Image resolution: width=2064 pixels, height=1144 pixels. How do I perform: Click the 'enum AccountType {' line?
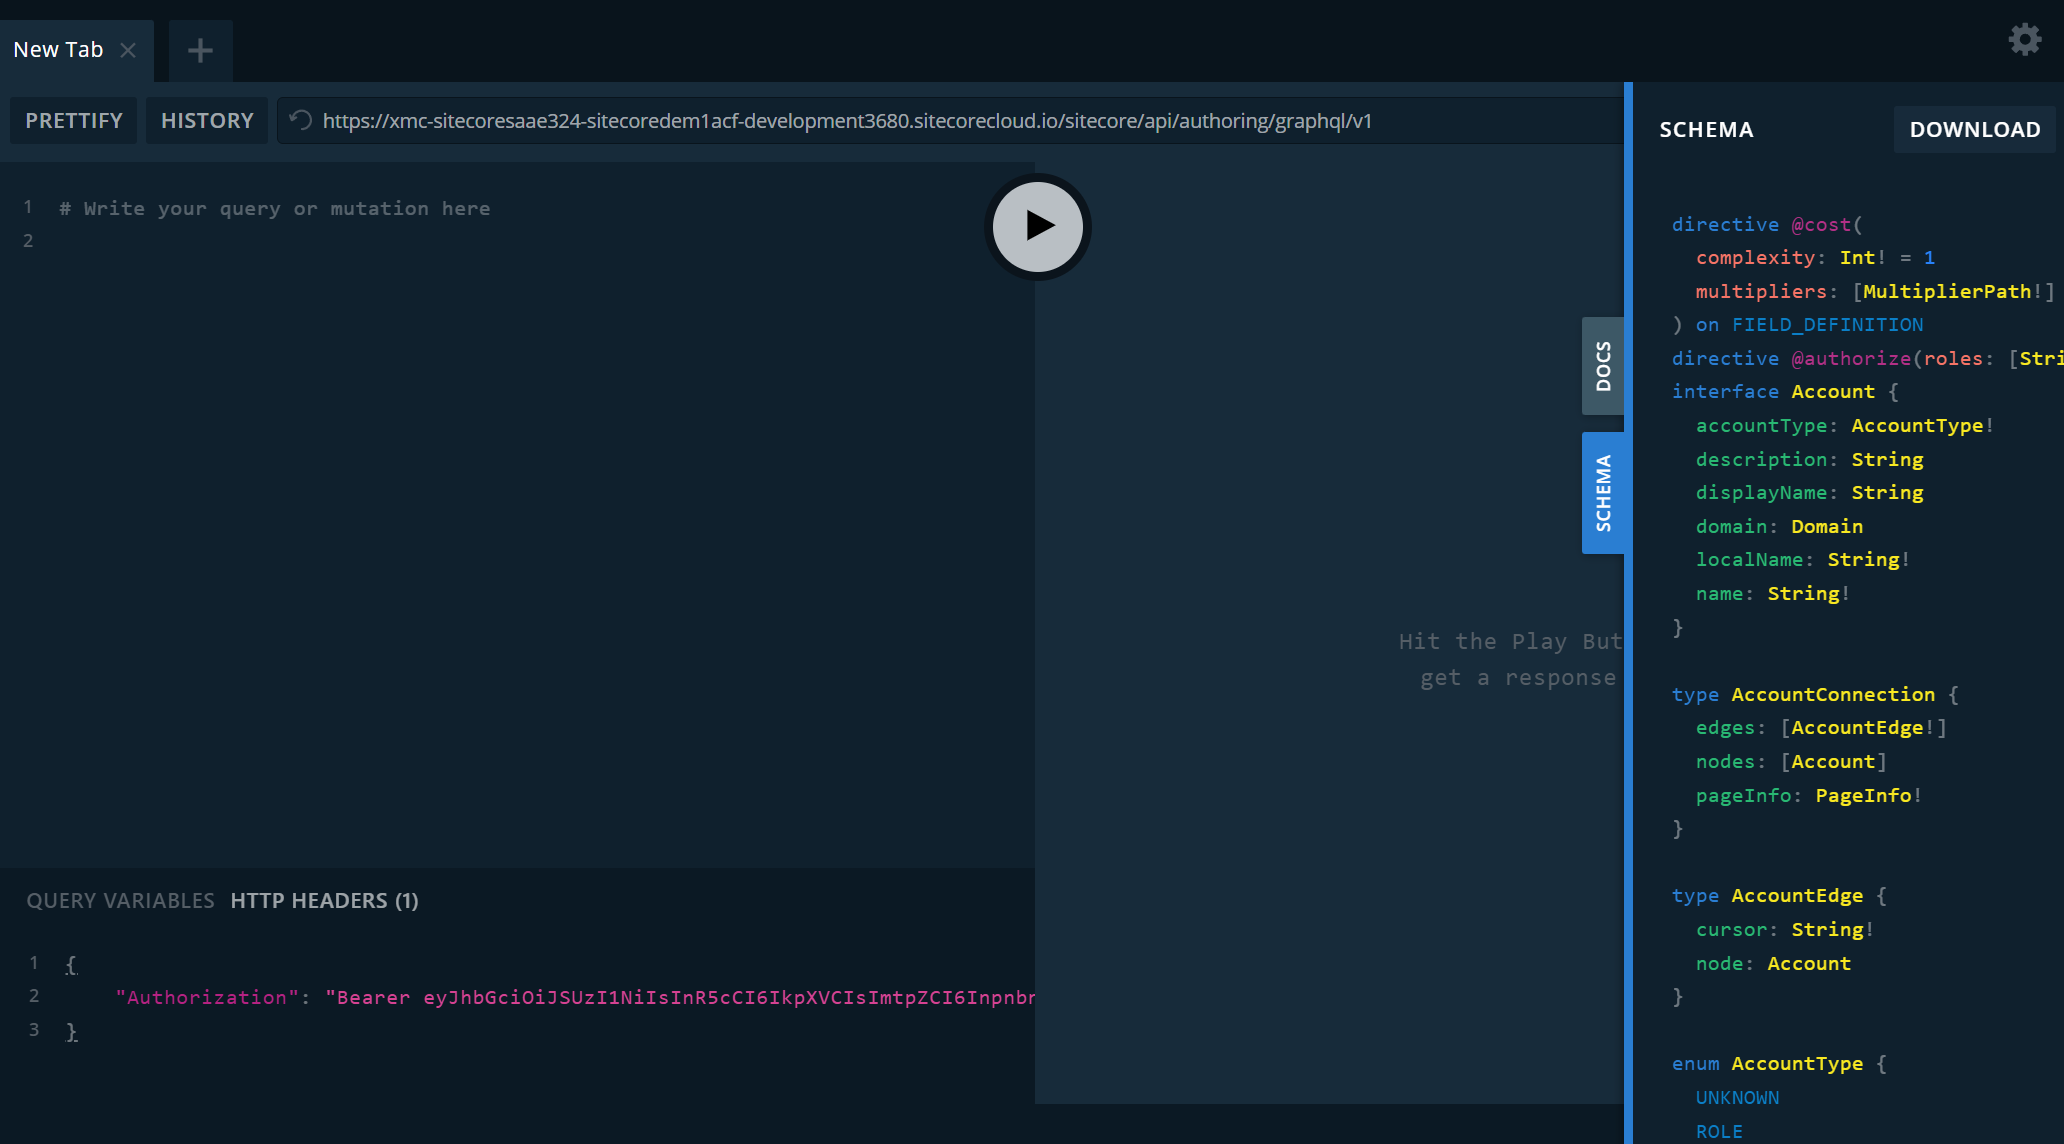coord(1779,1064)
